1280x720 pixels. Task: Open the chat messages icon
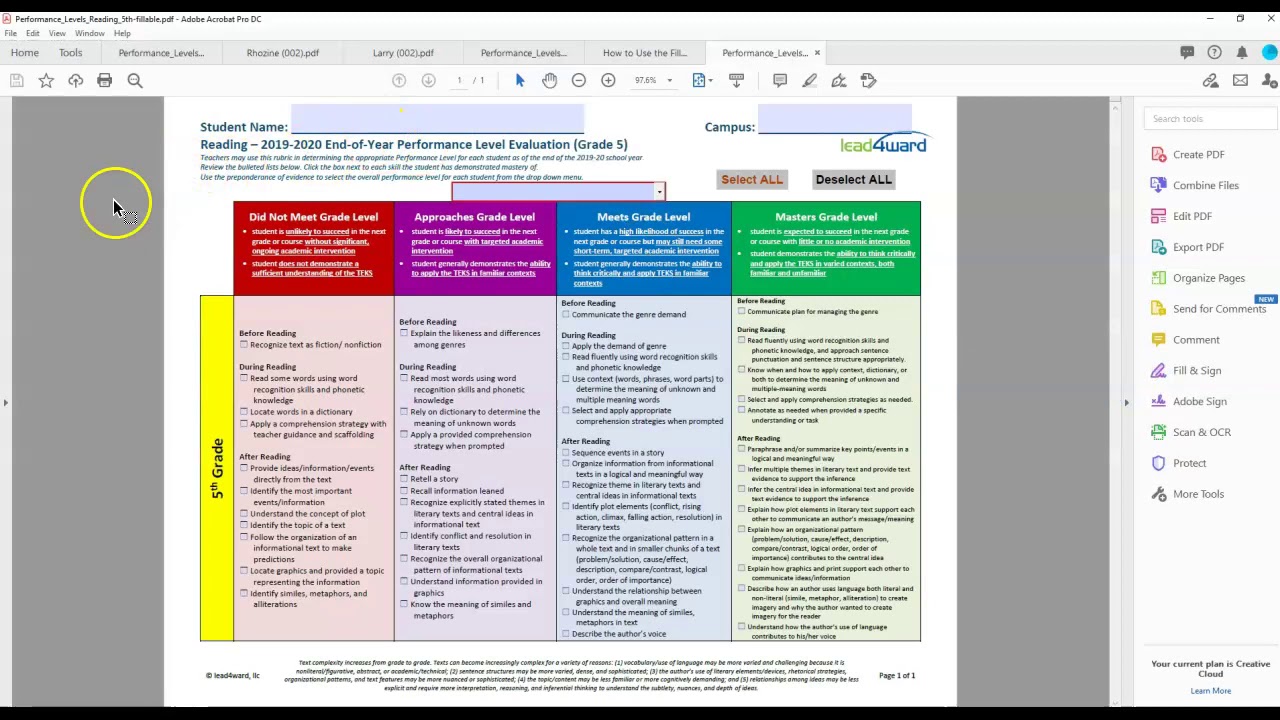[x=1187, y=52]
